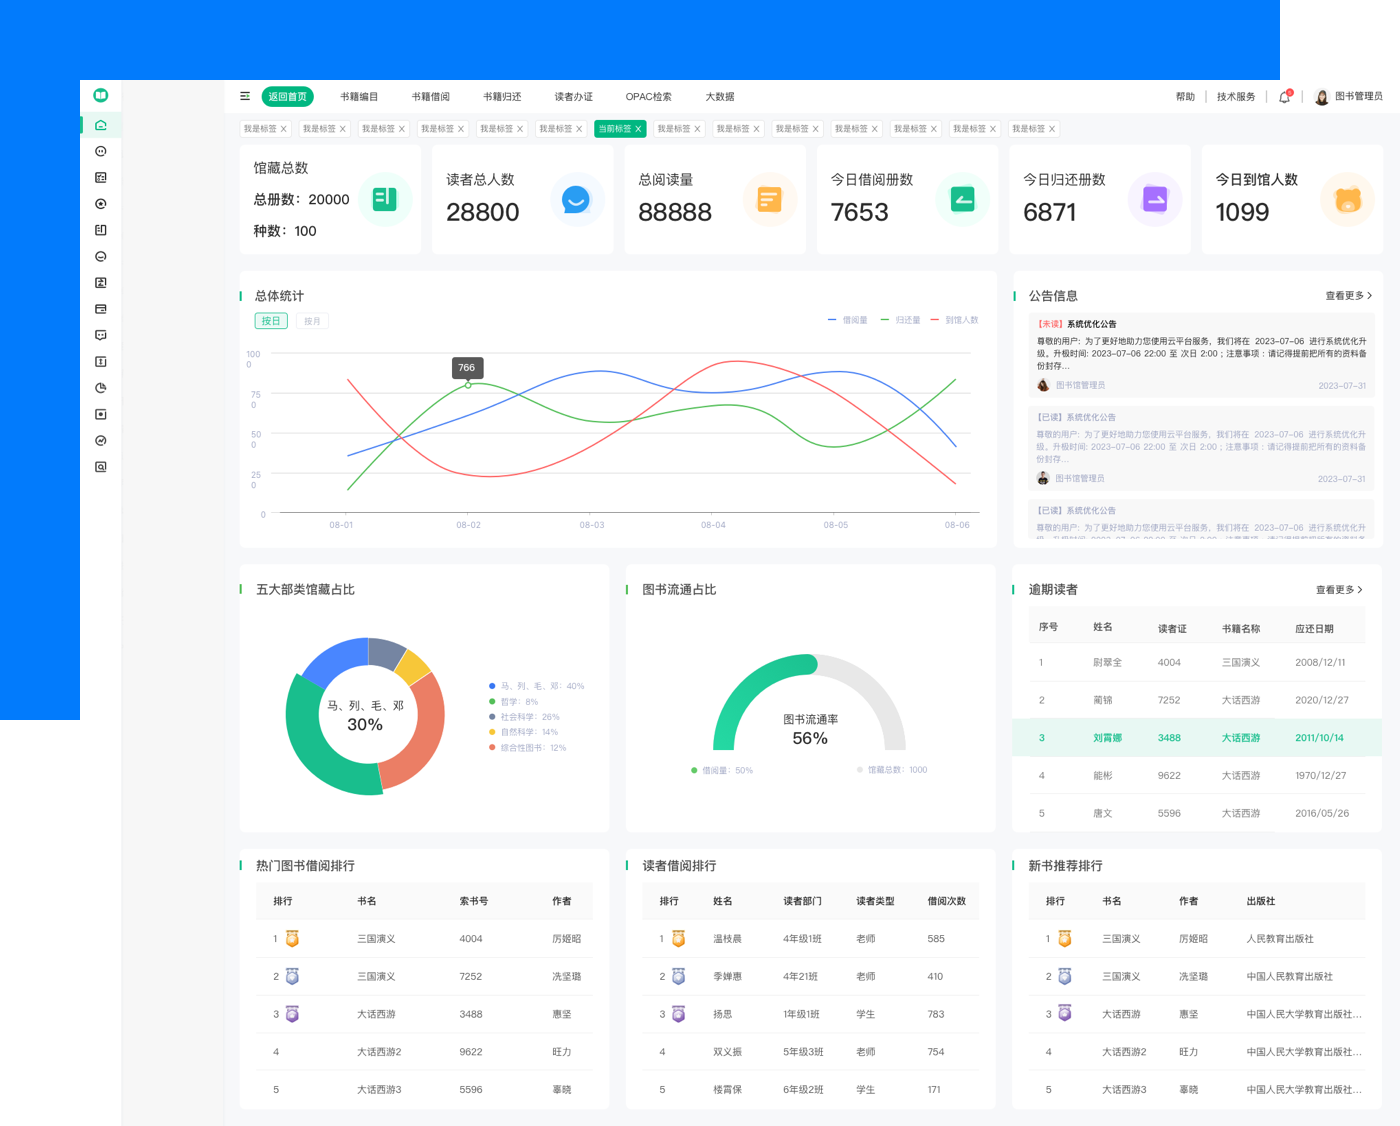Click the 哲学 8% legend color dot
Image resolution: width=1400 pixels, height=1126 pixels.
(x=492, y=702)
